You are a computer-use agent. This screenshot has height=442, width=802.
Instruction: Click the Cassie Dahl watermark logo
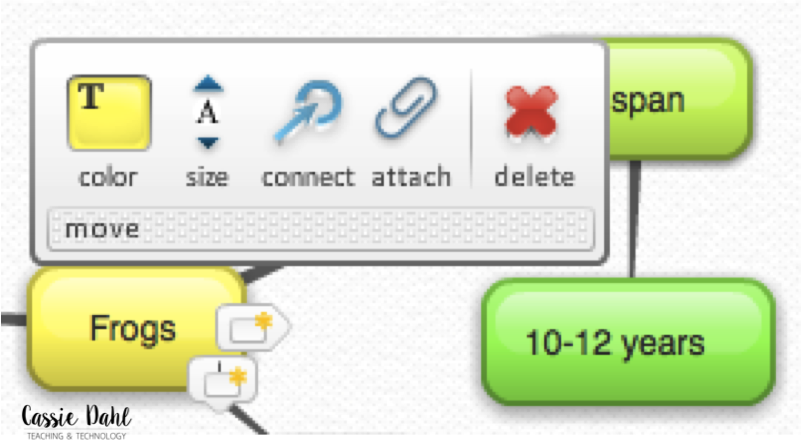(76, 422)
